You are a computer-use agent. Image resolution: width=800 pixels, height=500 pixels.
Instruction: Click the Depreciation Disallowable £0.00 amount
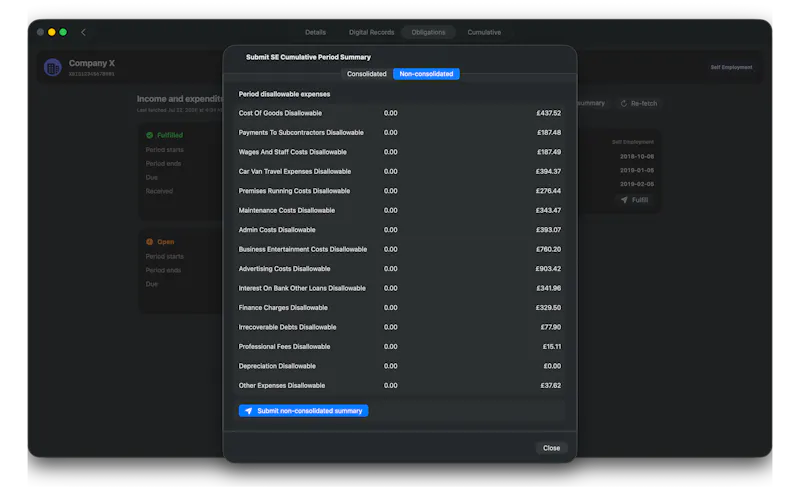[552, 366]
